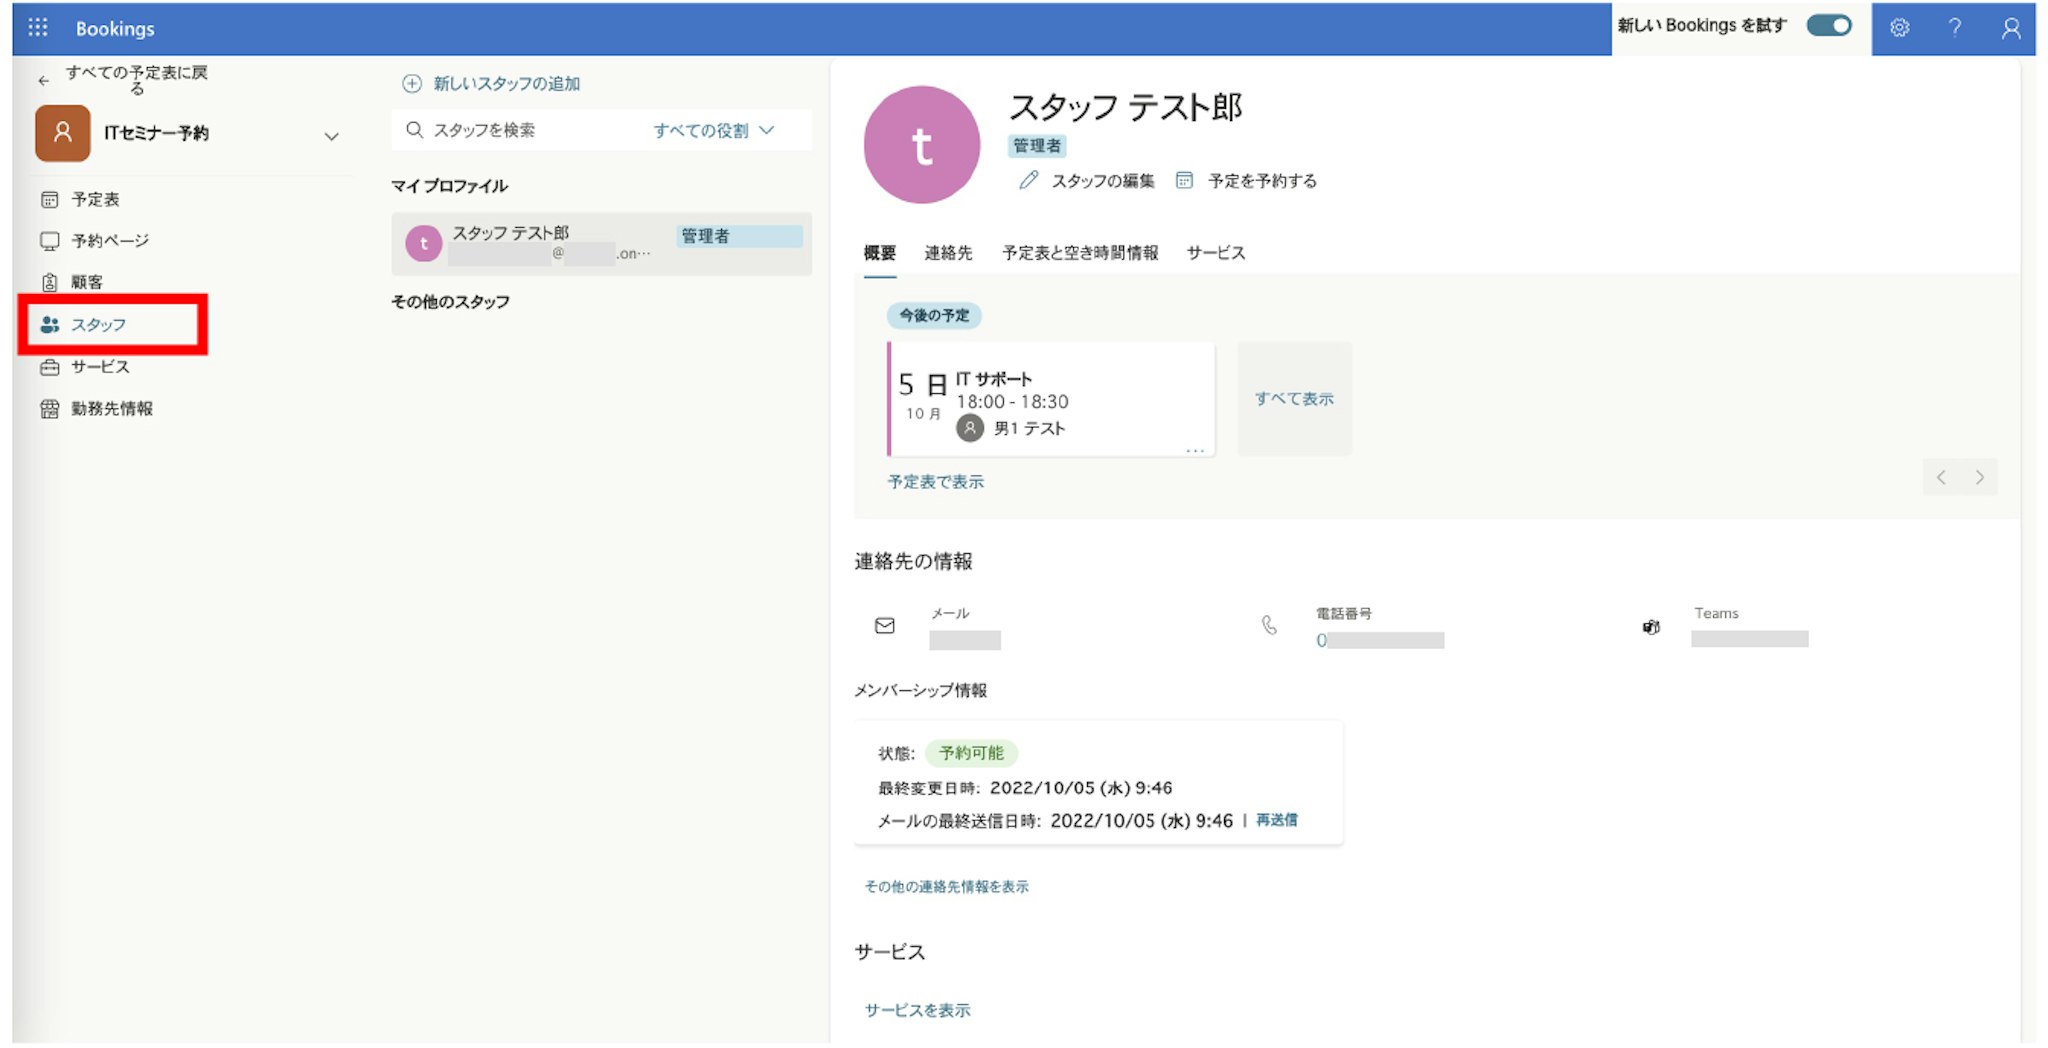The image size is (2048, 1048).
Task: Click the すべて表示 button
Action: 1294,399
